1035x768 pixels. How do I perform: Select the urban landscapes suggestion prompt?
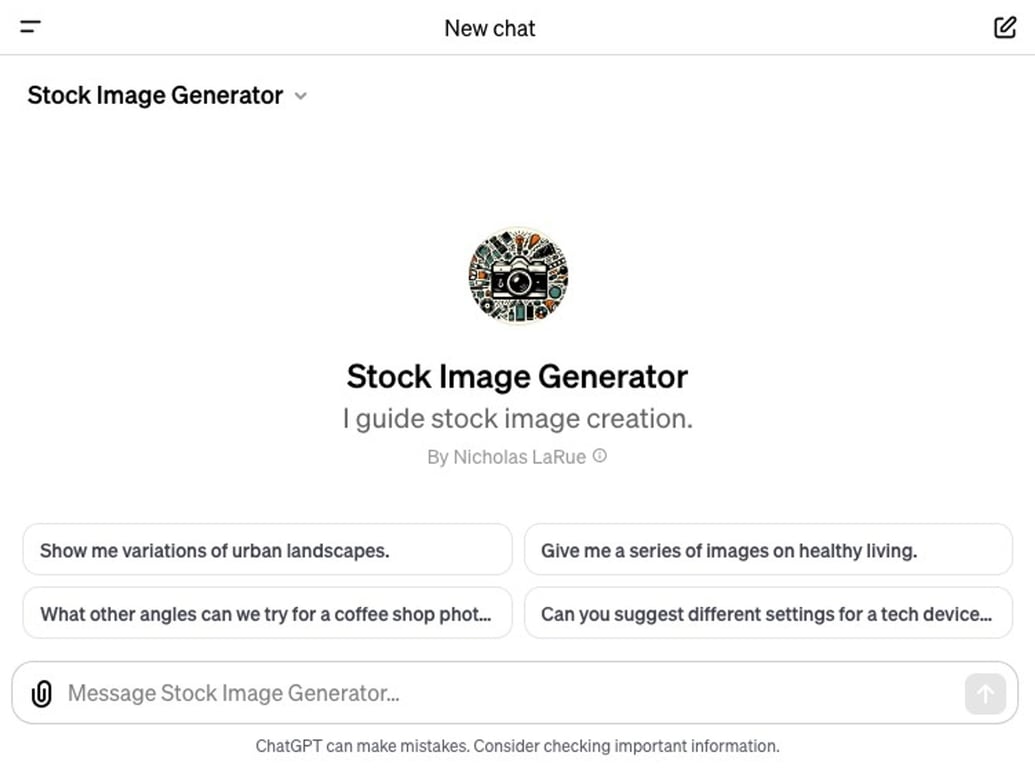coord(266,549)
